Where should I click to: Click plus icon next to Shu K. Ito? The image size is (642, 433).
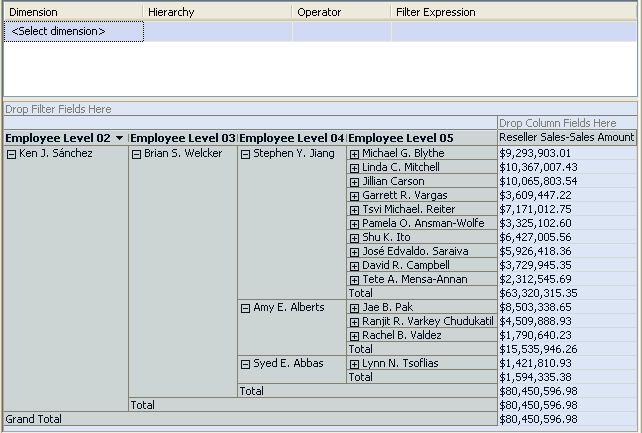click(355, 238)
